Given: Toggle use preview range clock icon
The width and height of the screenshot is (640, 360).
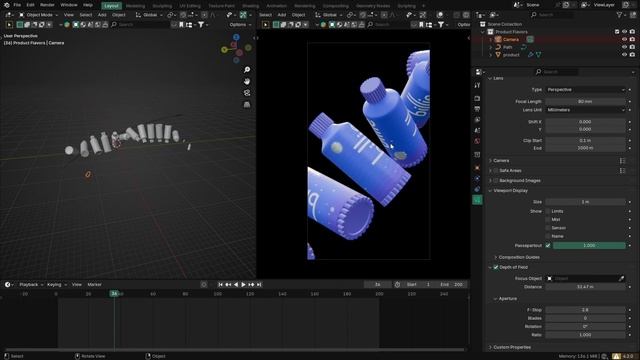Looking at the screenshot, I should click(x=397, y=284).
